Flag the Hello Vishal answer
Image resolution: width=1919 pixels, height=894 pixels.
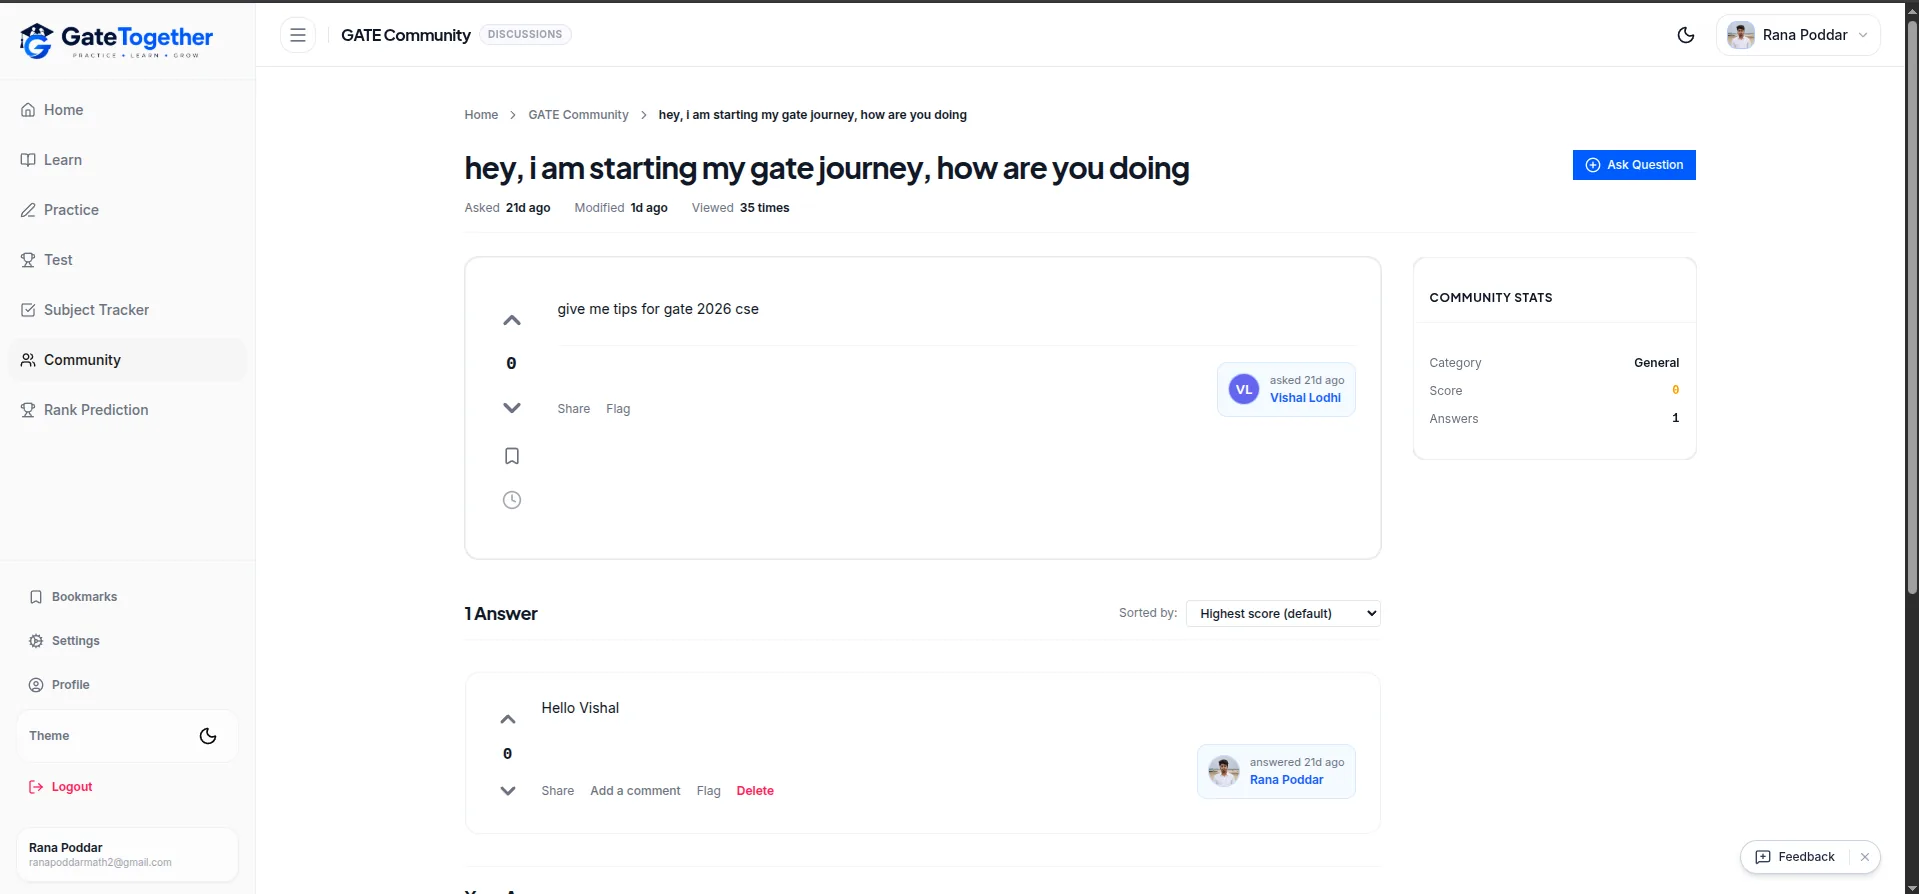click(x=709, y=791)
